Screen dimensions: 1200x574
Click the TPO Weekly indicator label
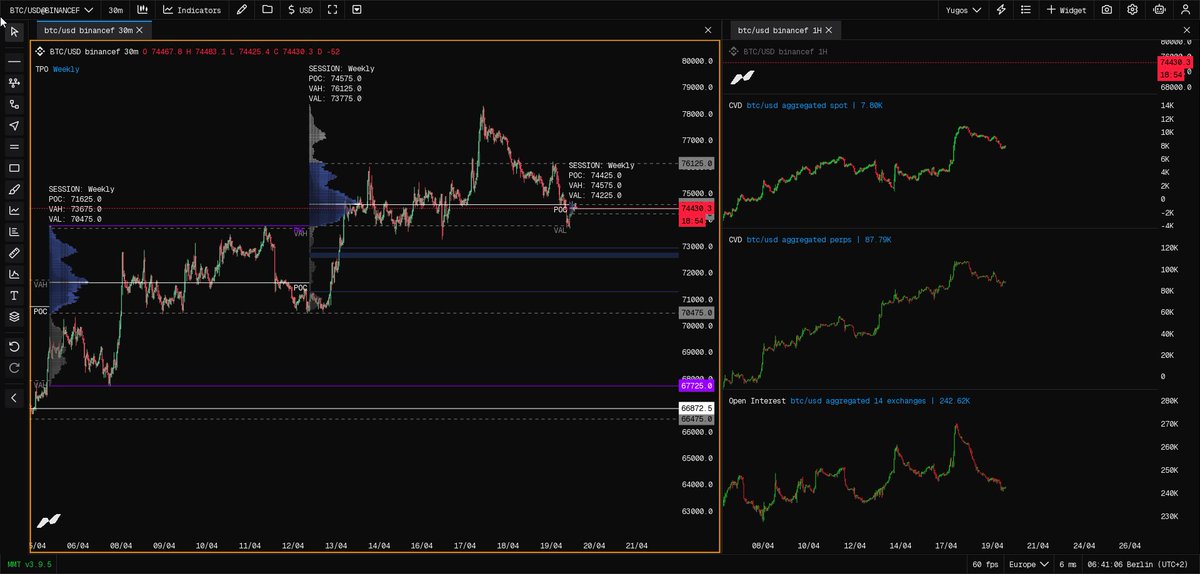pos(58,69)
